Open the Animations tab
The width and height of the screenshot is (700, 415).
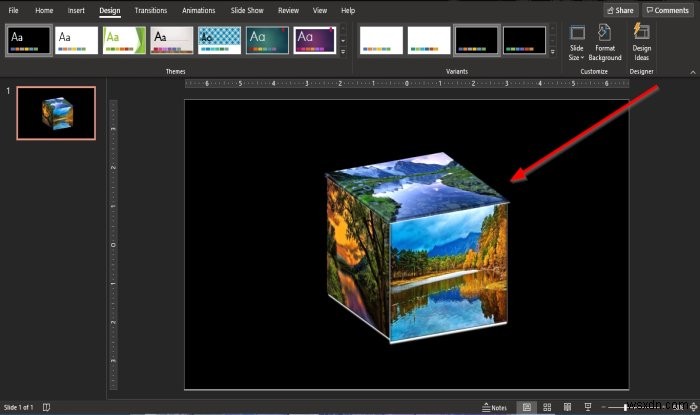click(x=198, y=10)
